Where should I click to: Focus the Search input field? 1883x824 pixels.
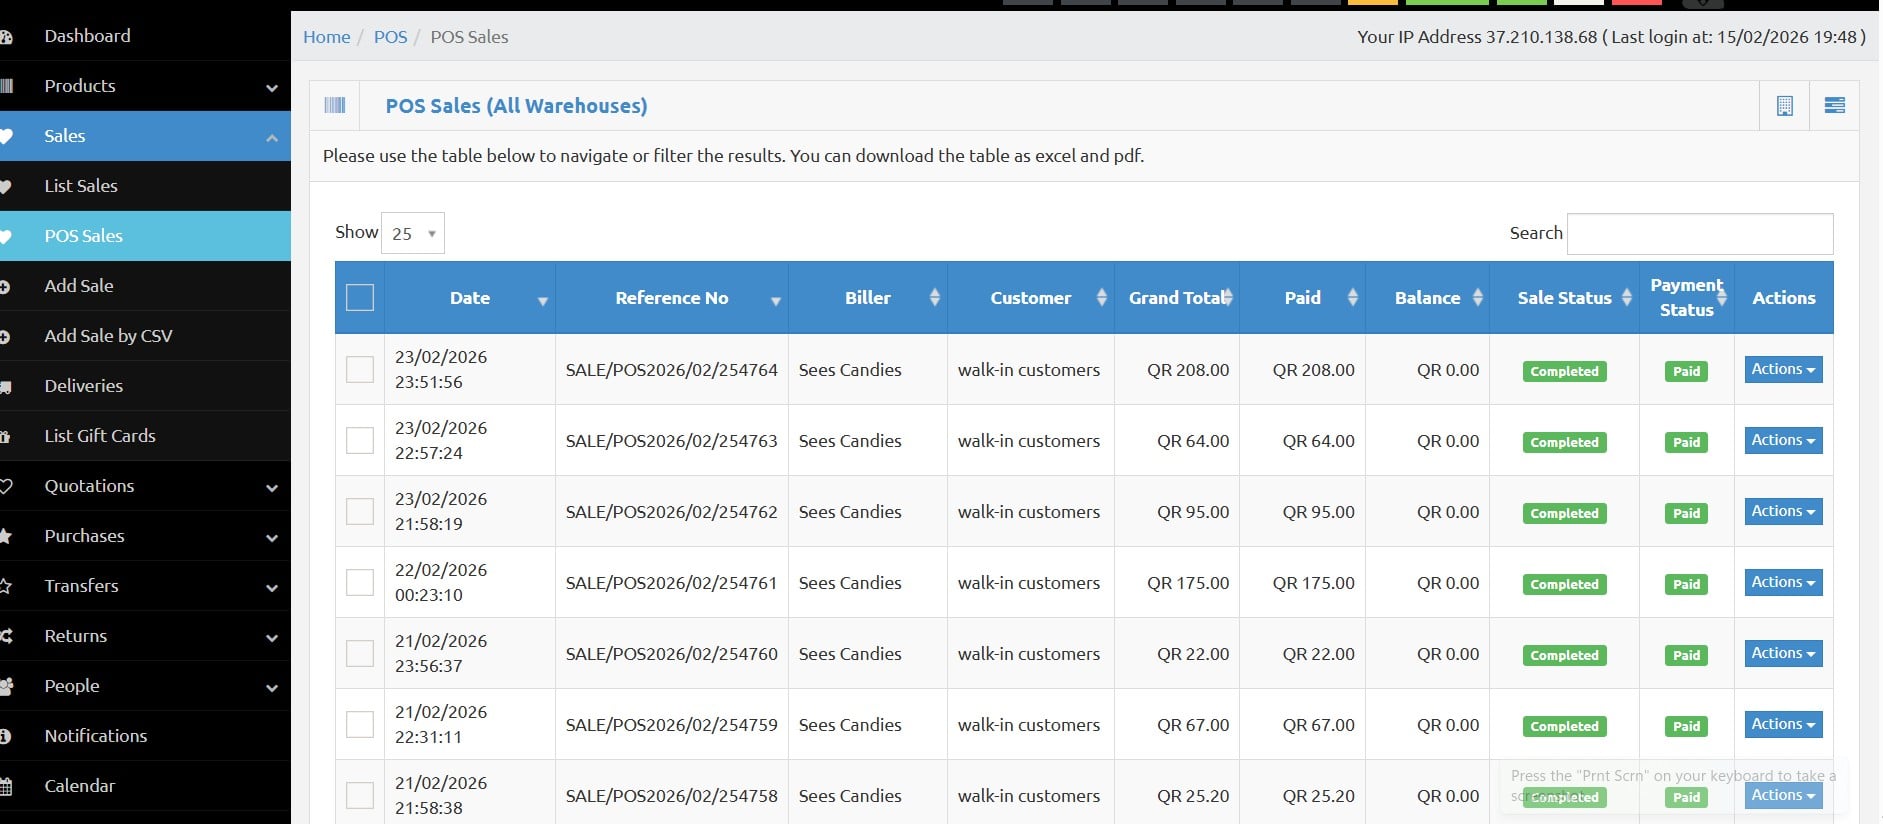(x=1700, y=233)
